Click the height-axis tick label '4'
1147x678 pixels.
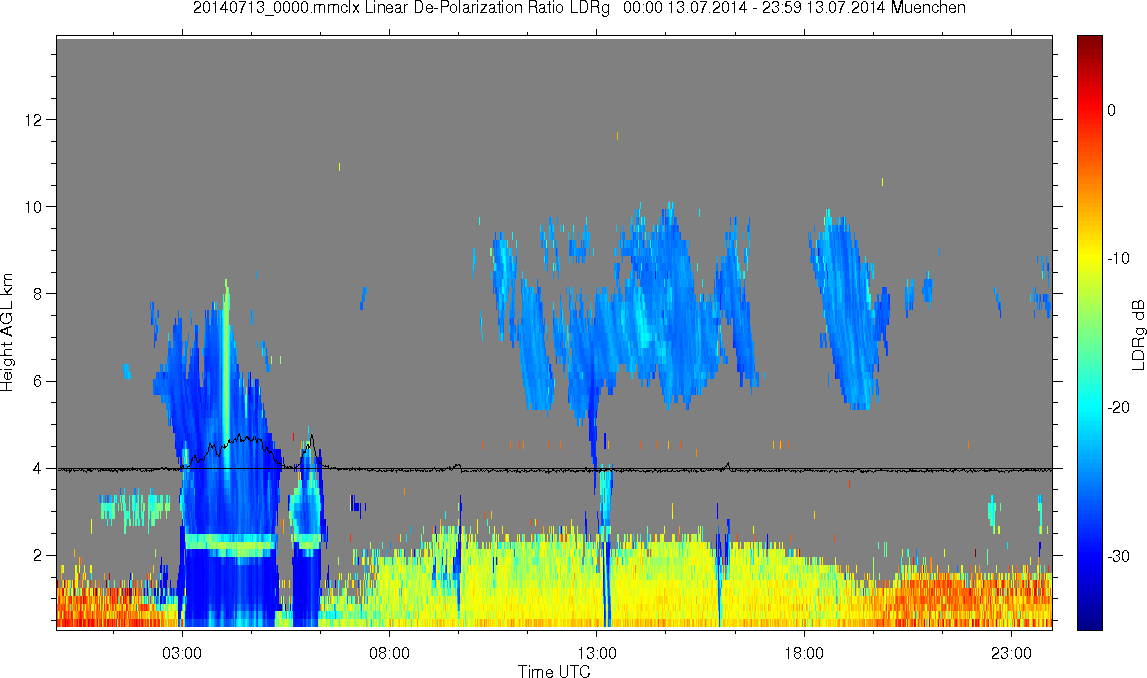[38, 469]
